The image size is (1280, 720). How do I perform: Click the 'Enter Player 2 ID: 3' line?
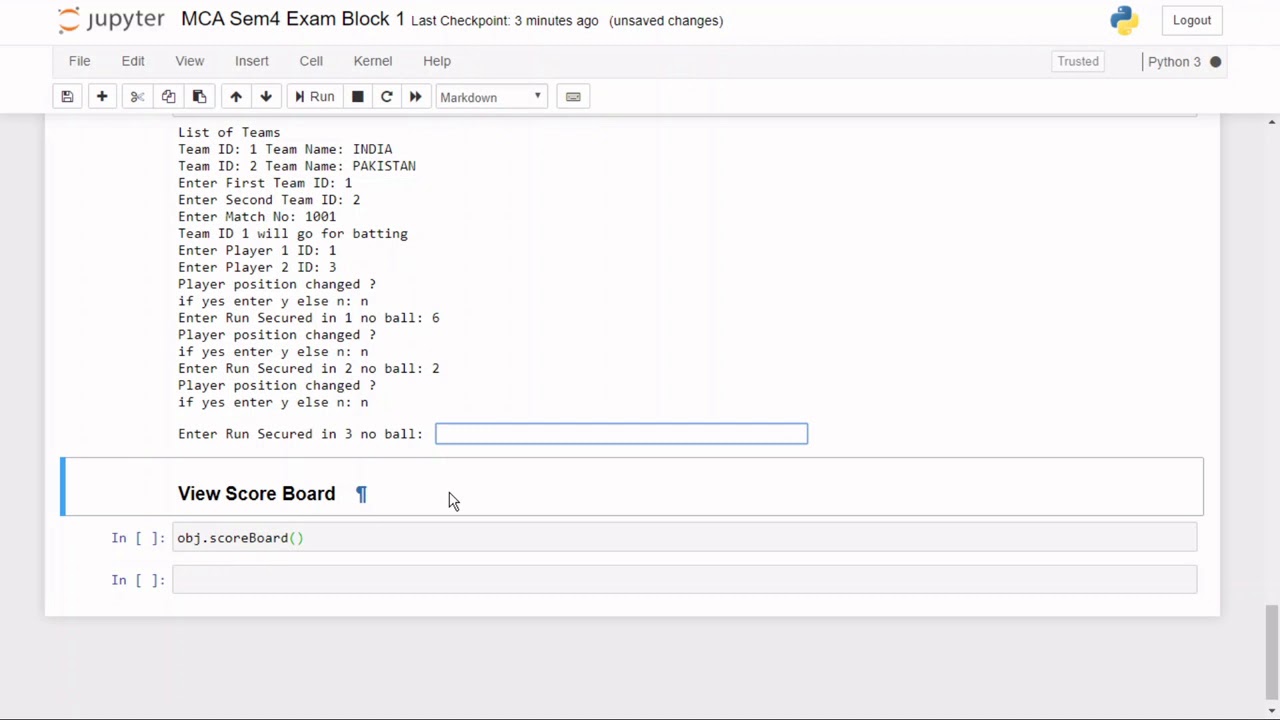coord(257,267)
